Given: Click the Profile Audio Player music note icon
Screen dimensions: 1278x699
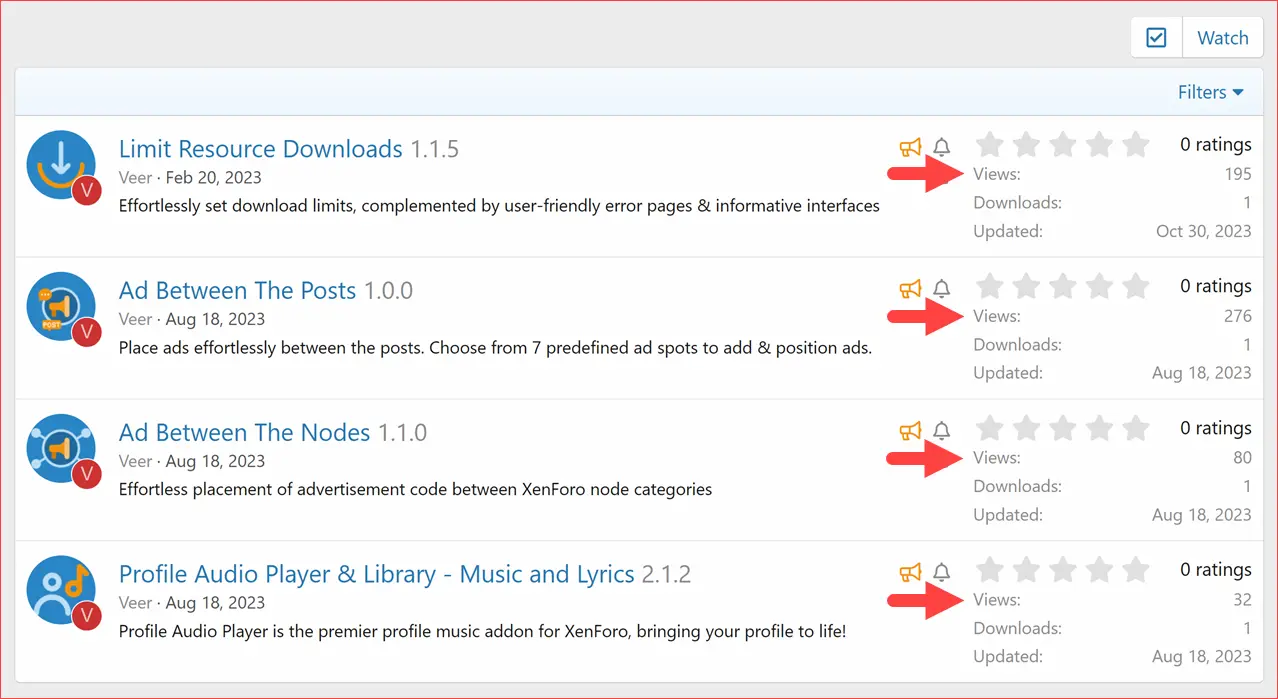Looking at the screenshot, I should click(62, 590).
